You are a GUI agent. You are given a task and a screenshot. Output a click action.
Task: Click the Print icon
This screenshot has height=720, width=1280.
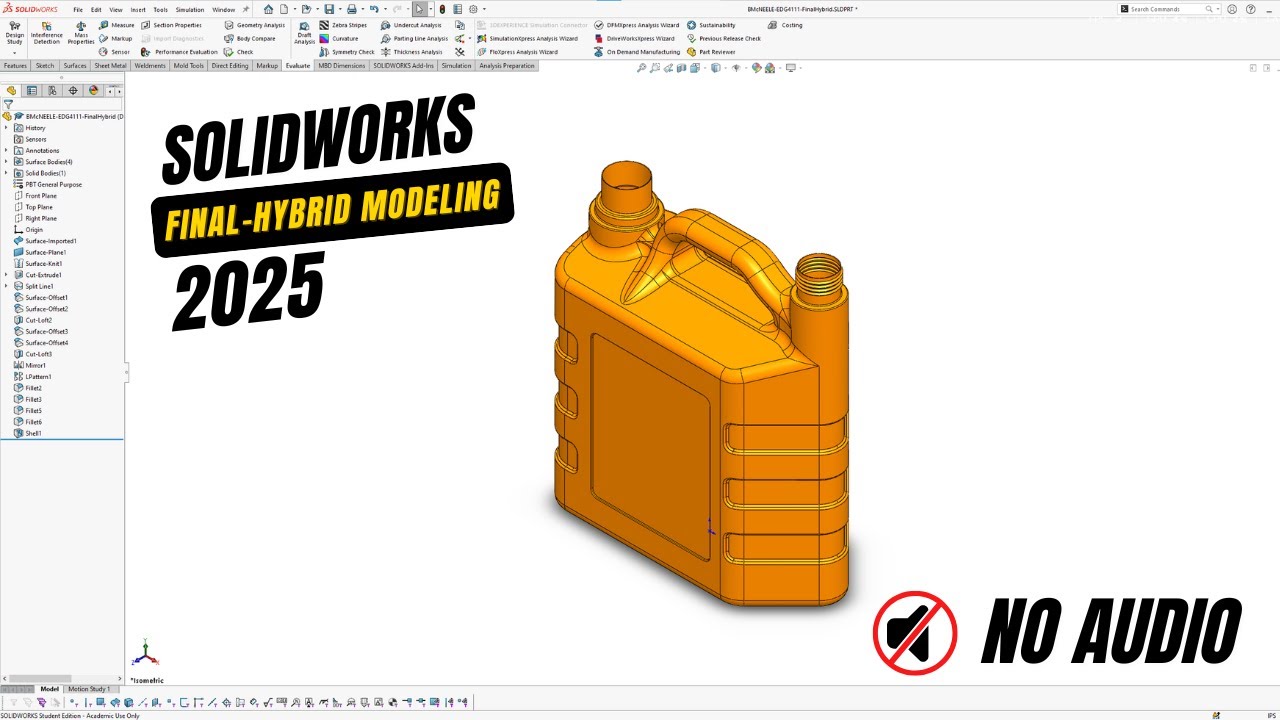pyautogui.click(x=351, y=9)
